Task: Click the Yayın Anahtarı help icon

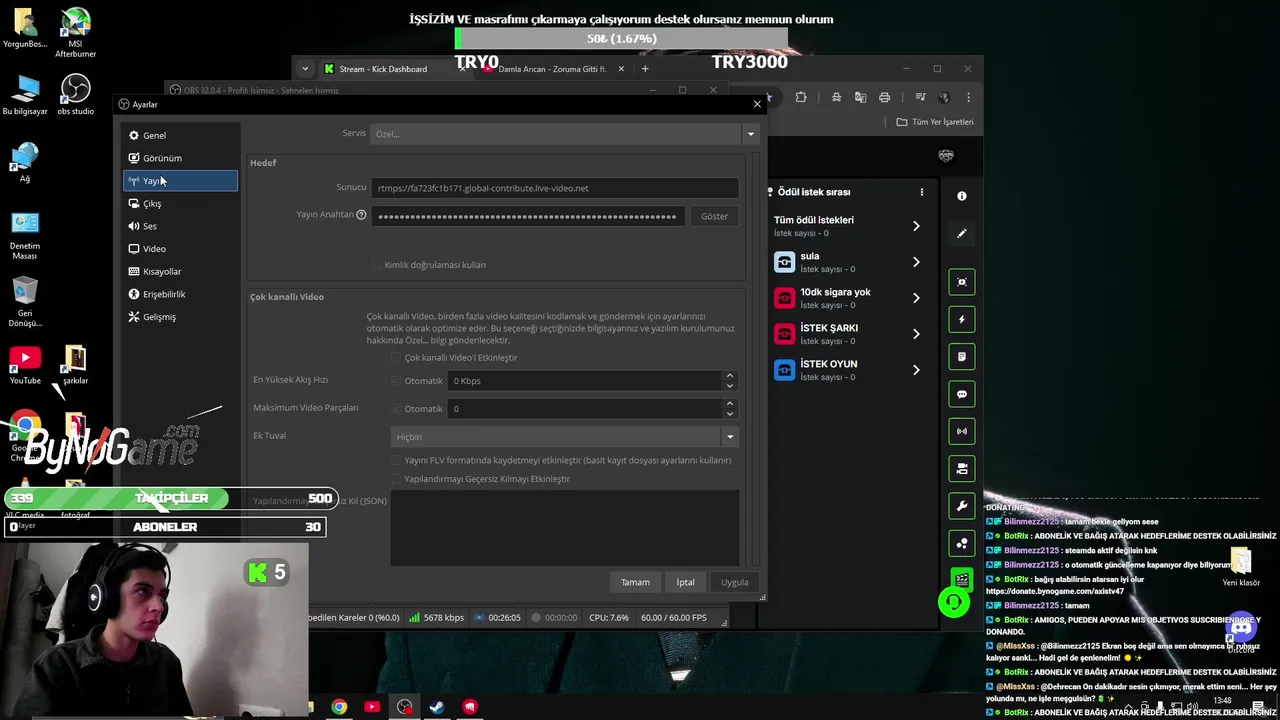Action: pos(361,215)
